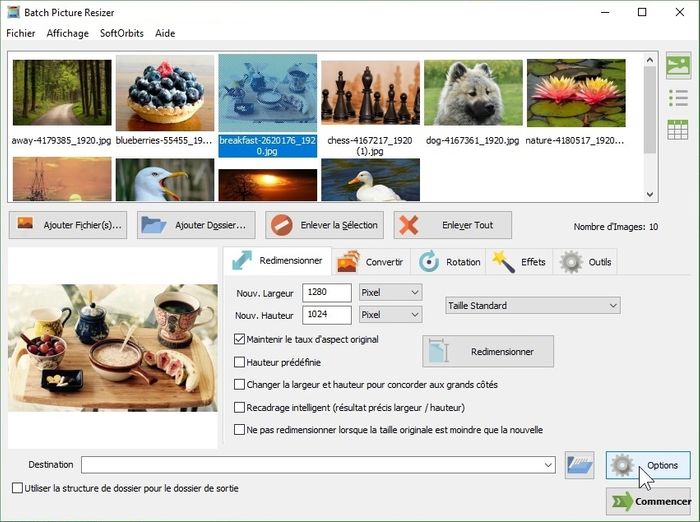This screenshot has width=700, height=522.
Task: Click the destination browse folder icon
Action: pyautogui.click(x=579, y=464)
